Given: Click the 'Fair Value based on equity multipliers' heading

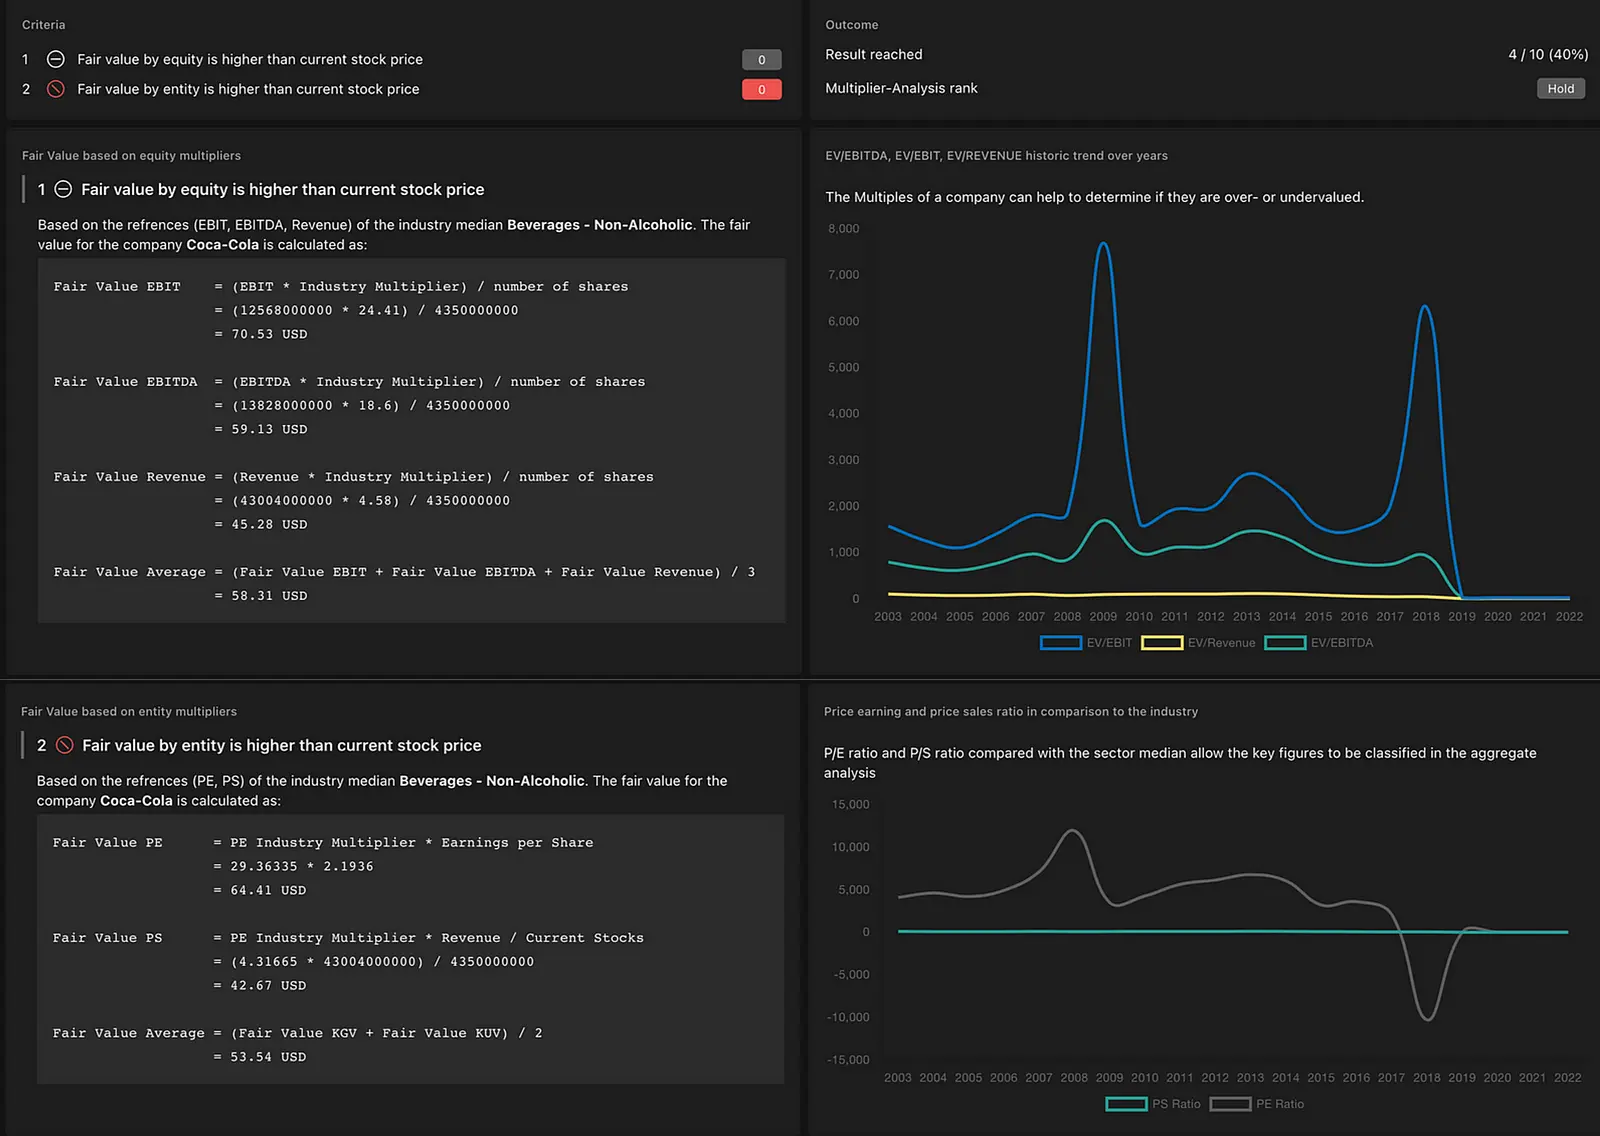Looking at the screenshot, I should [x=131, y=156].
